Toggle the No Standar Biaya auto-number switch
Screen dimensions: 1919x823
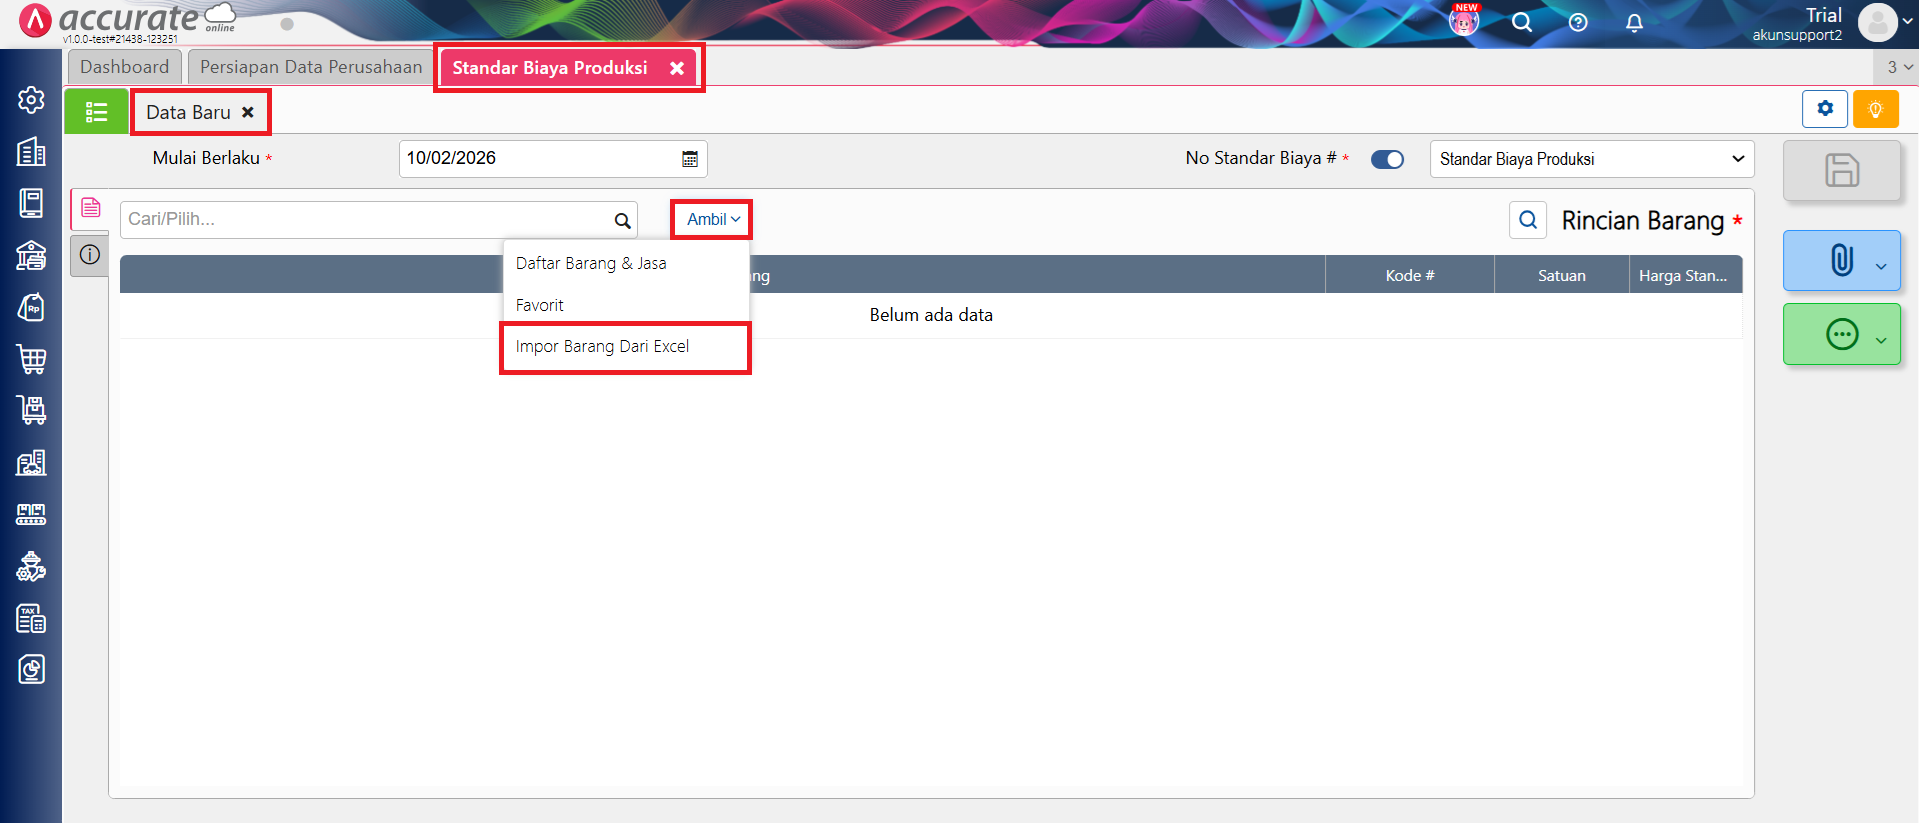coord(1387,159)
